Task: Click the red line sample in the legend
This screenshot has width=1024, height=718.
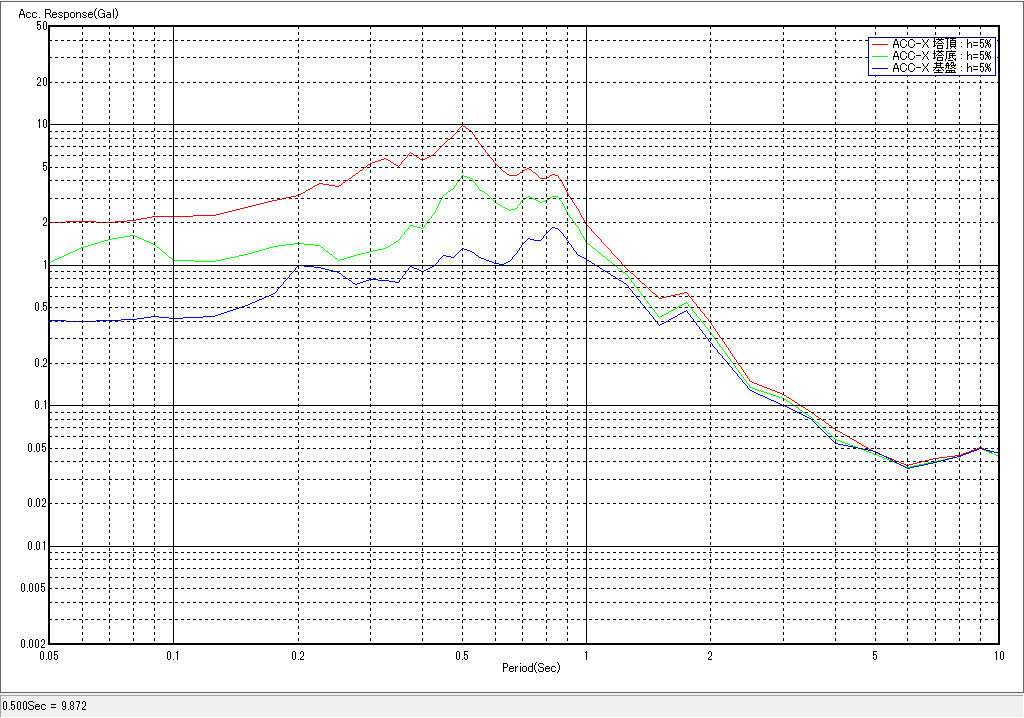Action: [x=879, y=45]
